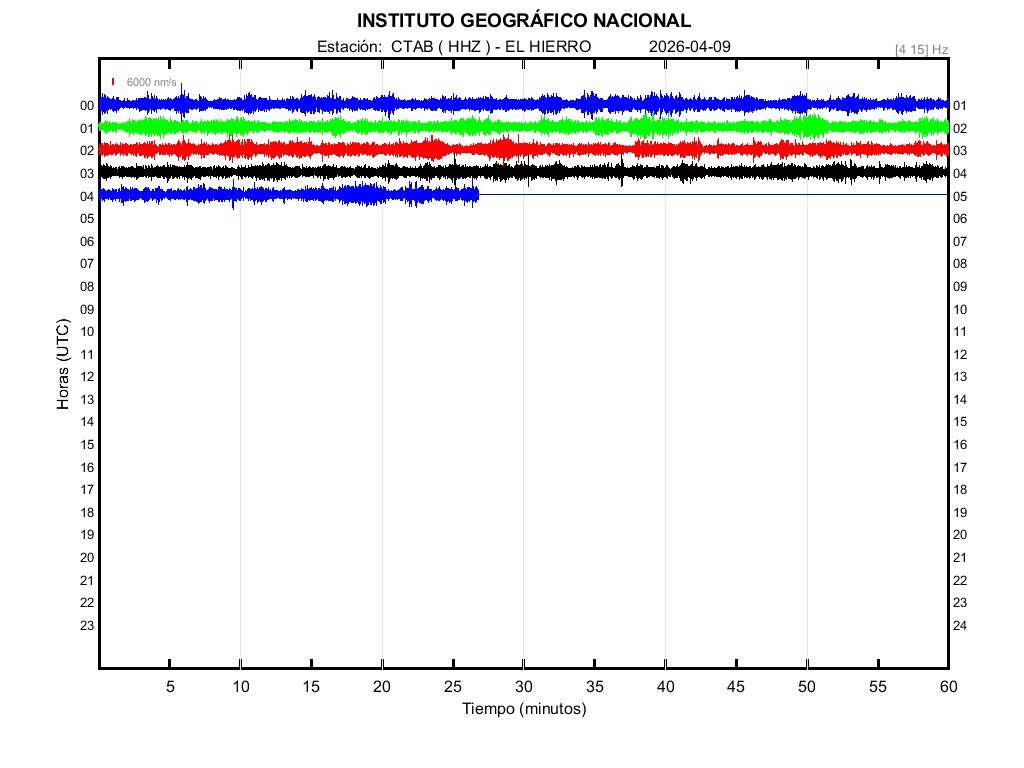Click the [4 15] Hz filter label
The width and height of the screenshot is (1024, 768).
click(x=921, y=49)
